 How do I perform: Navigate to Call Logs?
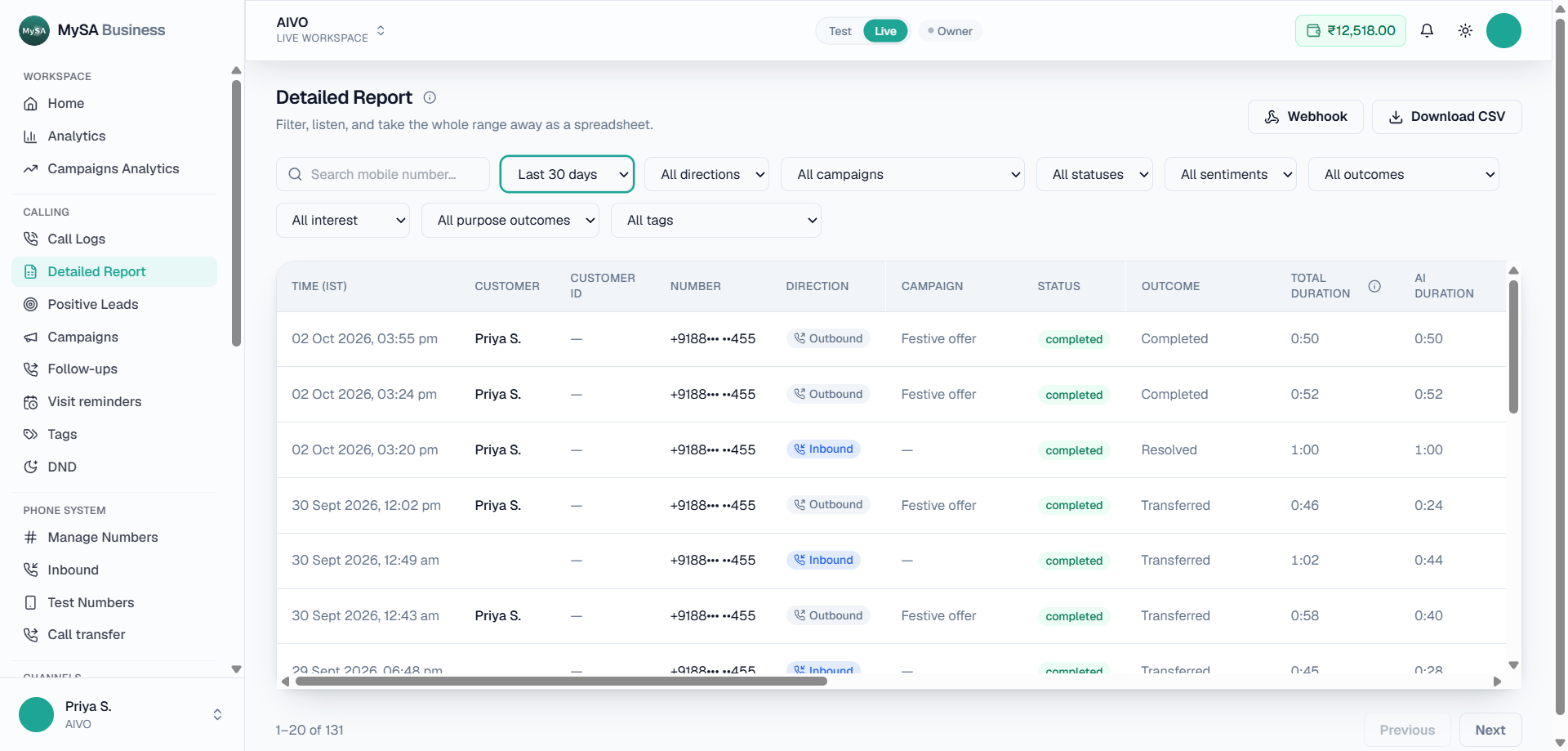pos(114,239)
